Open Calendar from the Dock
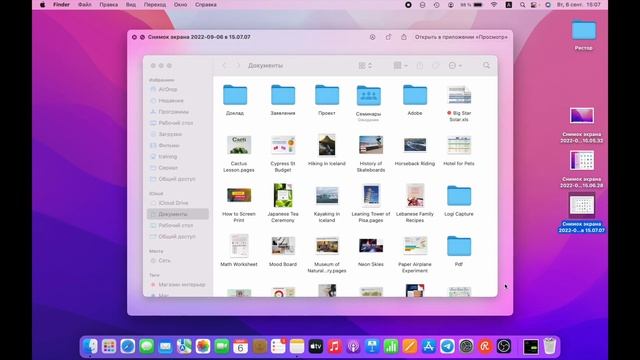Image resolution: width=640 pixels, height=360 pixels. (x=240, y=347)
